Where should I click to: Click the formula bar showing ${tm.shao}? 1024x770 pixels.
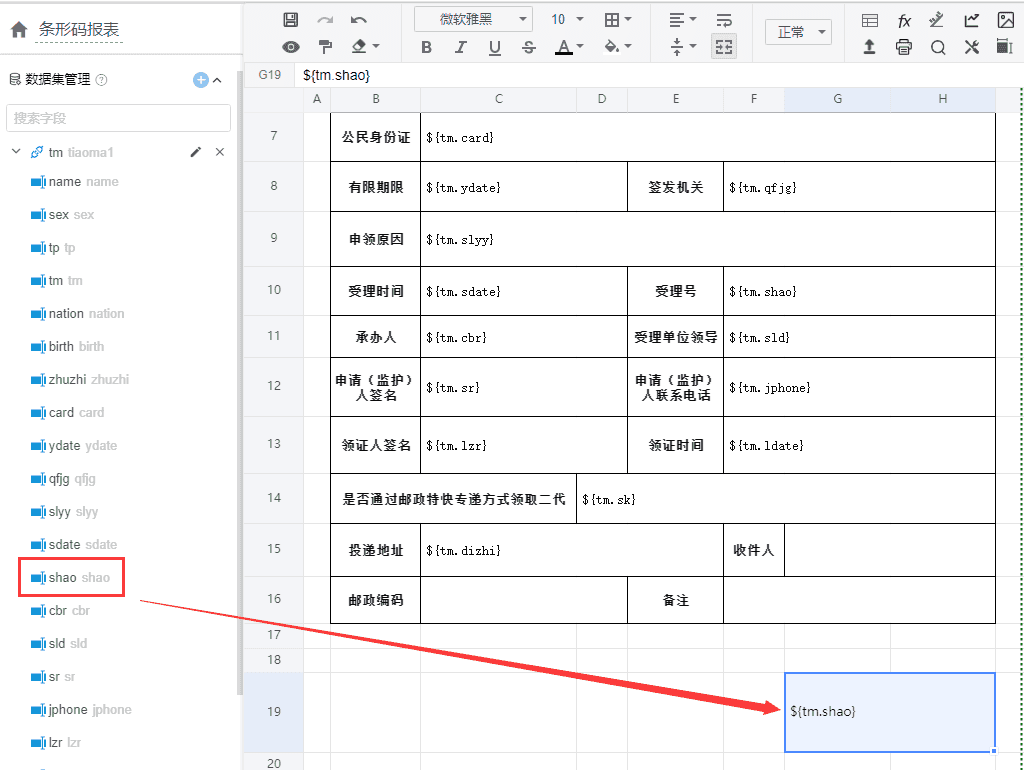660,75
